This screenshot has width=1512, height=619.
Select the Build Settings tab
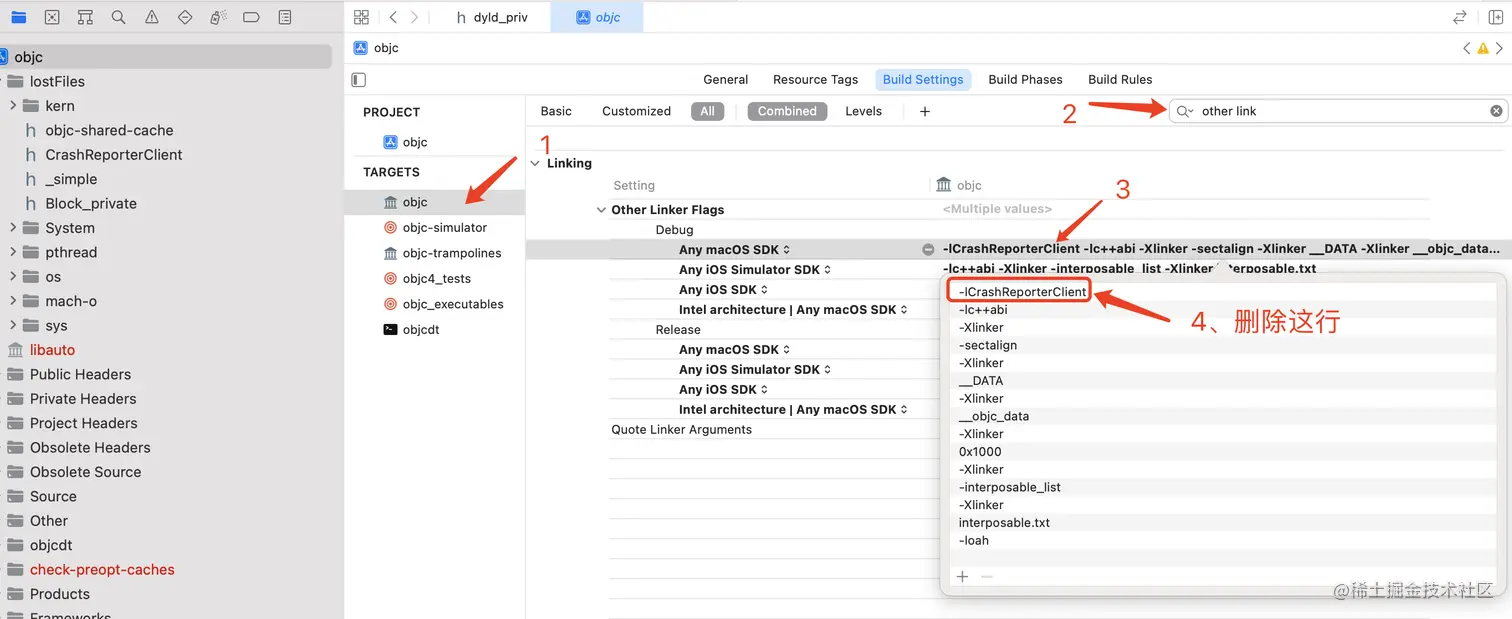pyautogui.click(x=923, y=79)
